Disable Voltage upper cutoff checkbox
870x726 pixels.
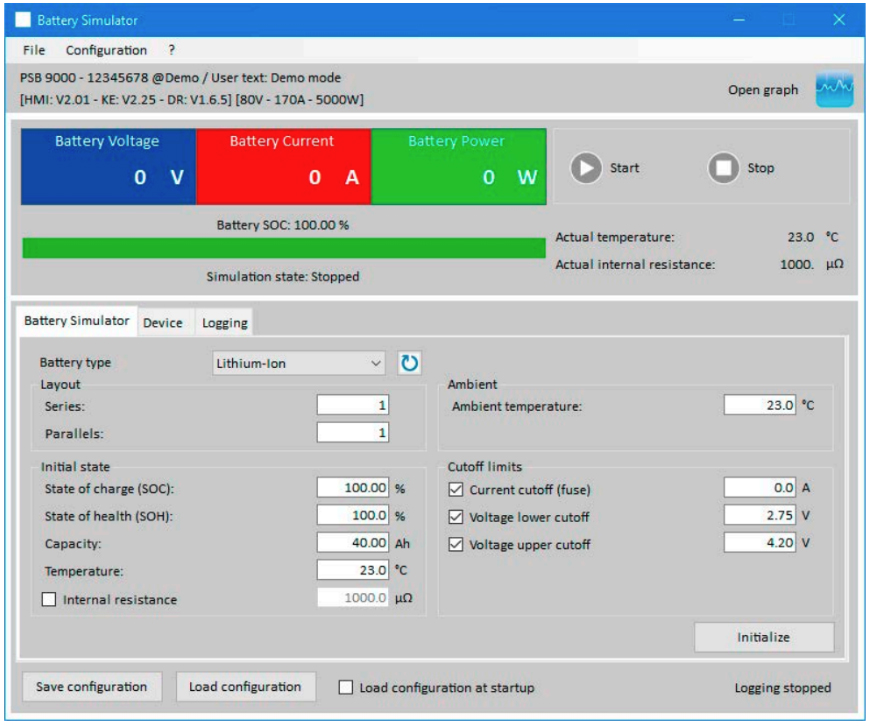coord(456,545)
